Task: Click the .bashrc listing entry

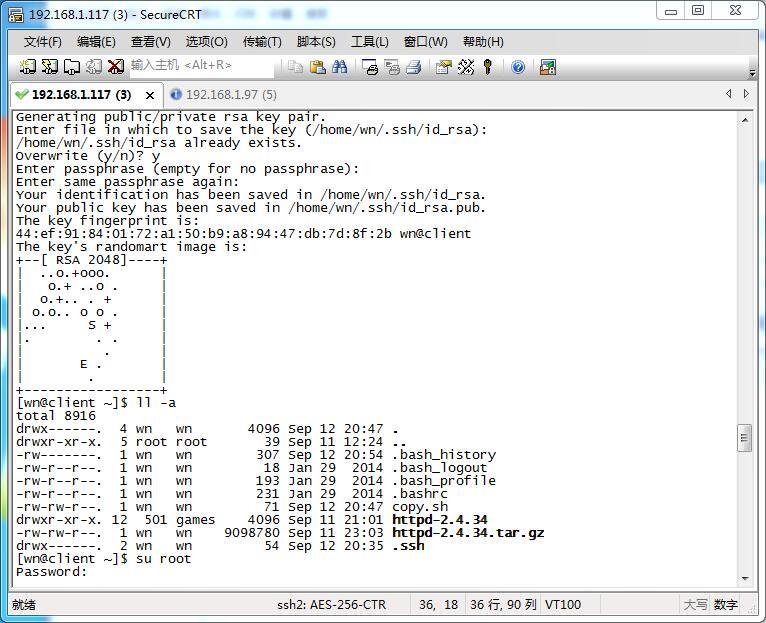Action: [x=420, y=494]
